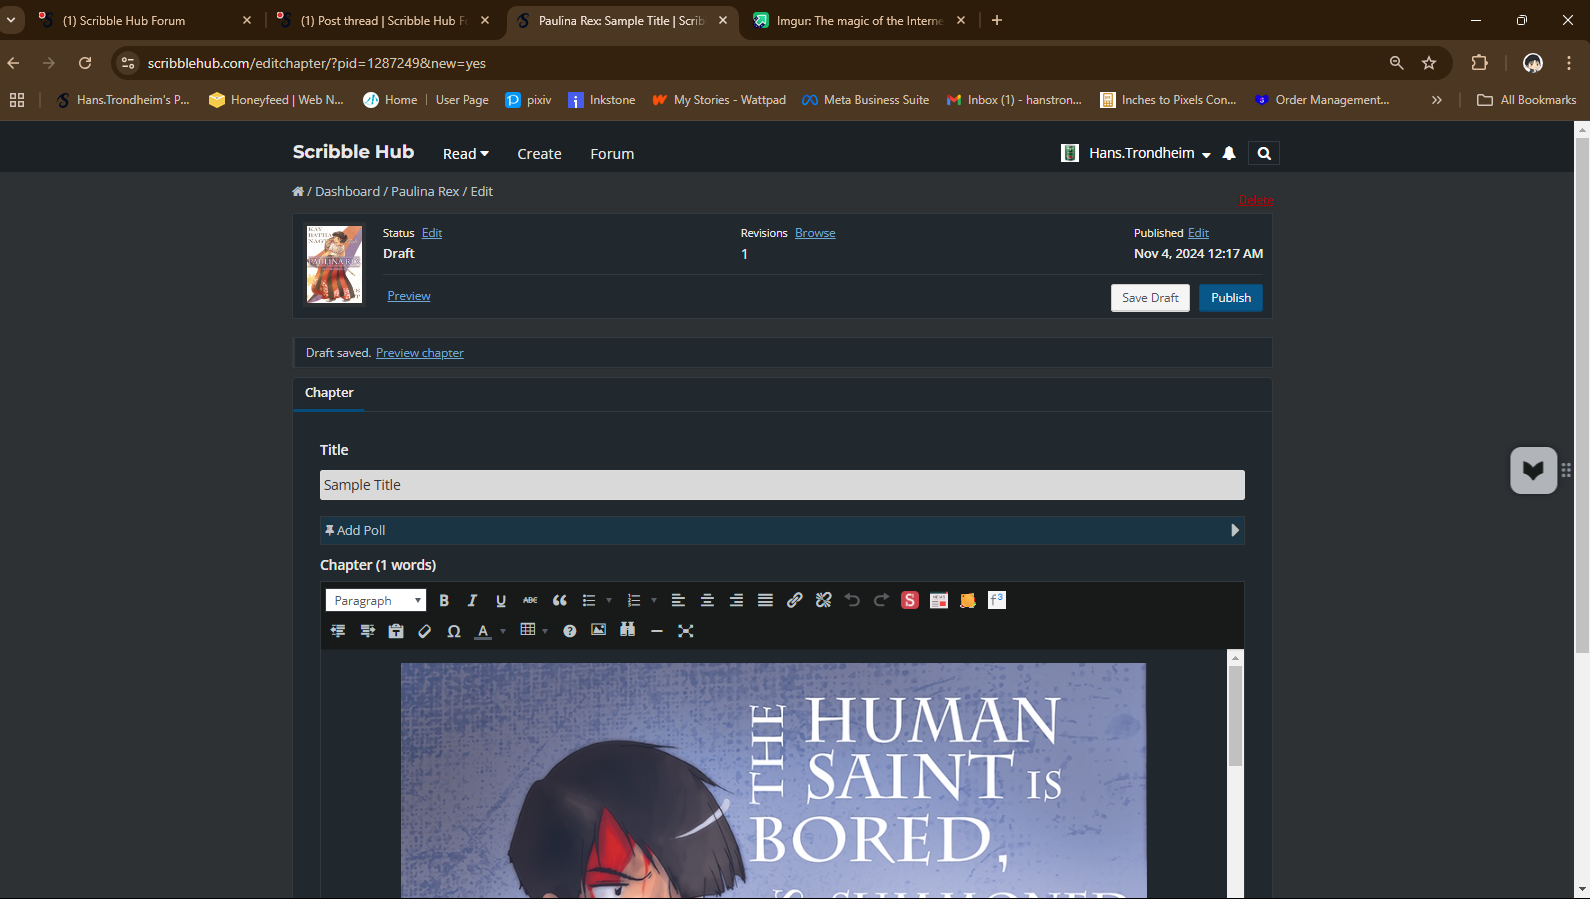Click the remove link icon
Image resolution: width=1590 pixels, height=899 pixels.
click(x=823, y=601)
